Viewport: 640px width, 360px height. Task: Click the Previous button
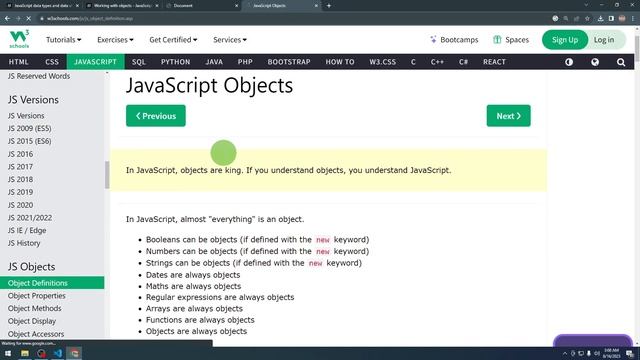point(156,116)
